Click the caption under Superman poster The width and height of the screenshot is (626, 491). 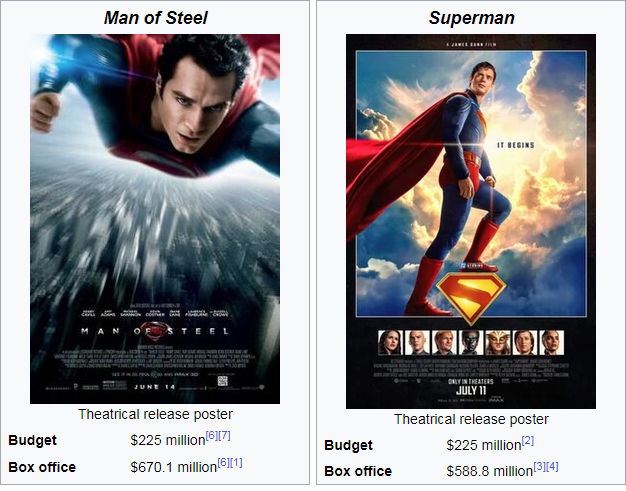pyautogui.click(x=470, y=419)
